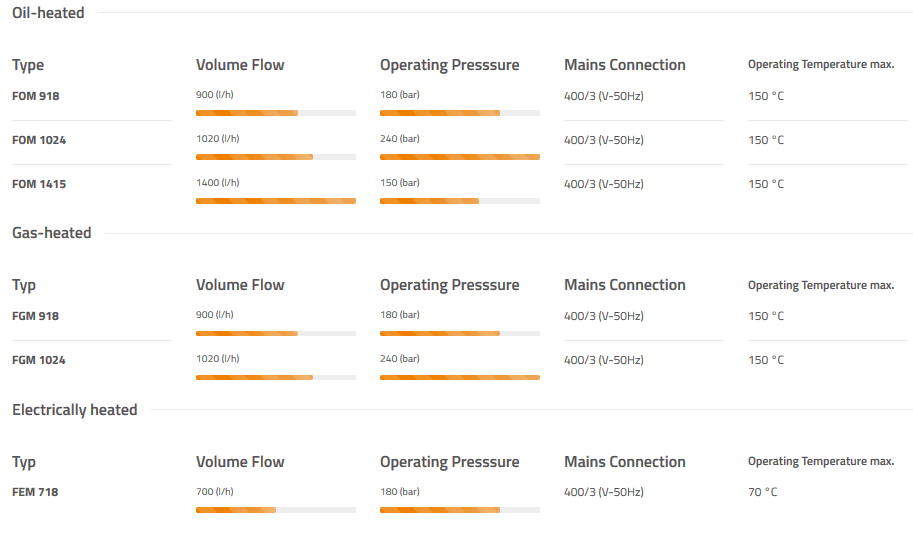Click the FEM 718 operating pressure bar

[x=459, y=510]
